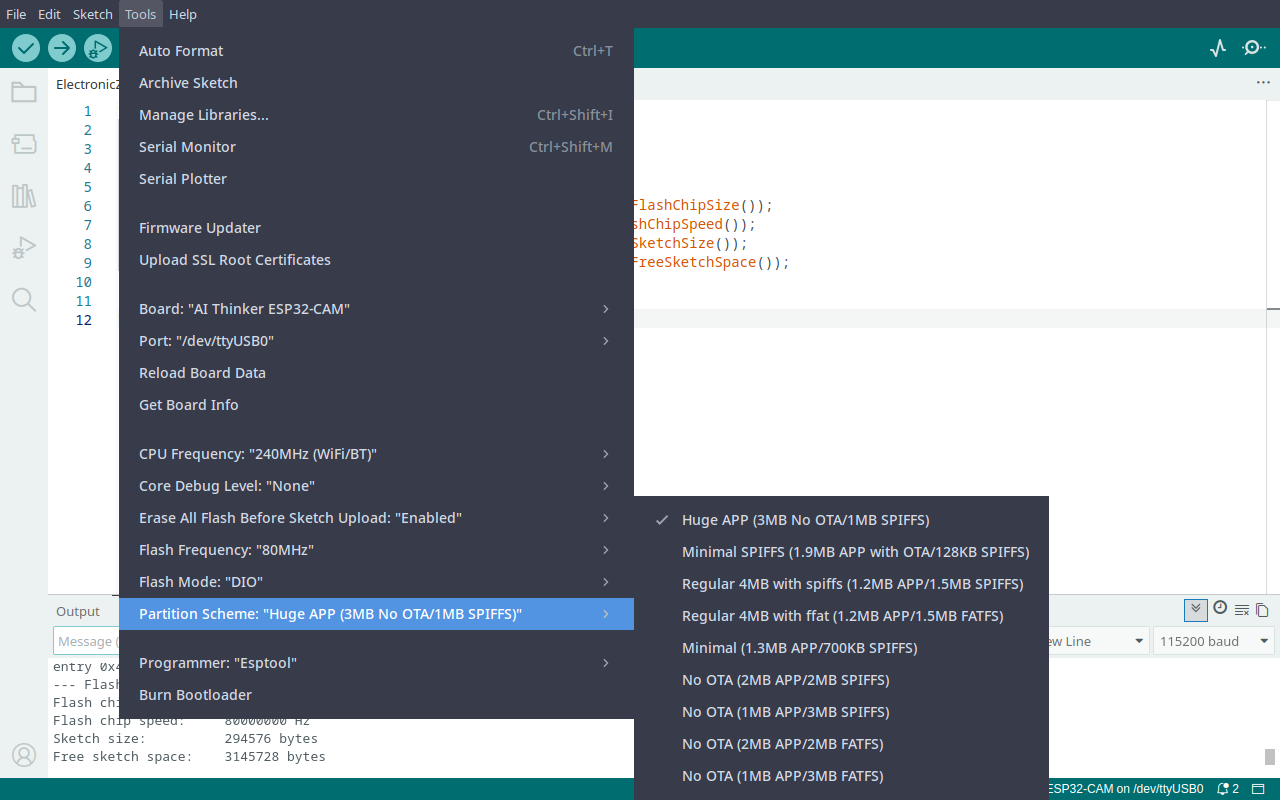Expand the Partition Scheme submenu entry
The height and width of the screenshot is (800, 1280).
tap(376, 614)
